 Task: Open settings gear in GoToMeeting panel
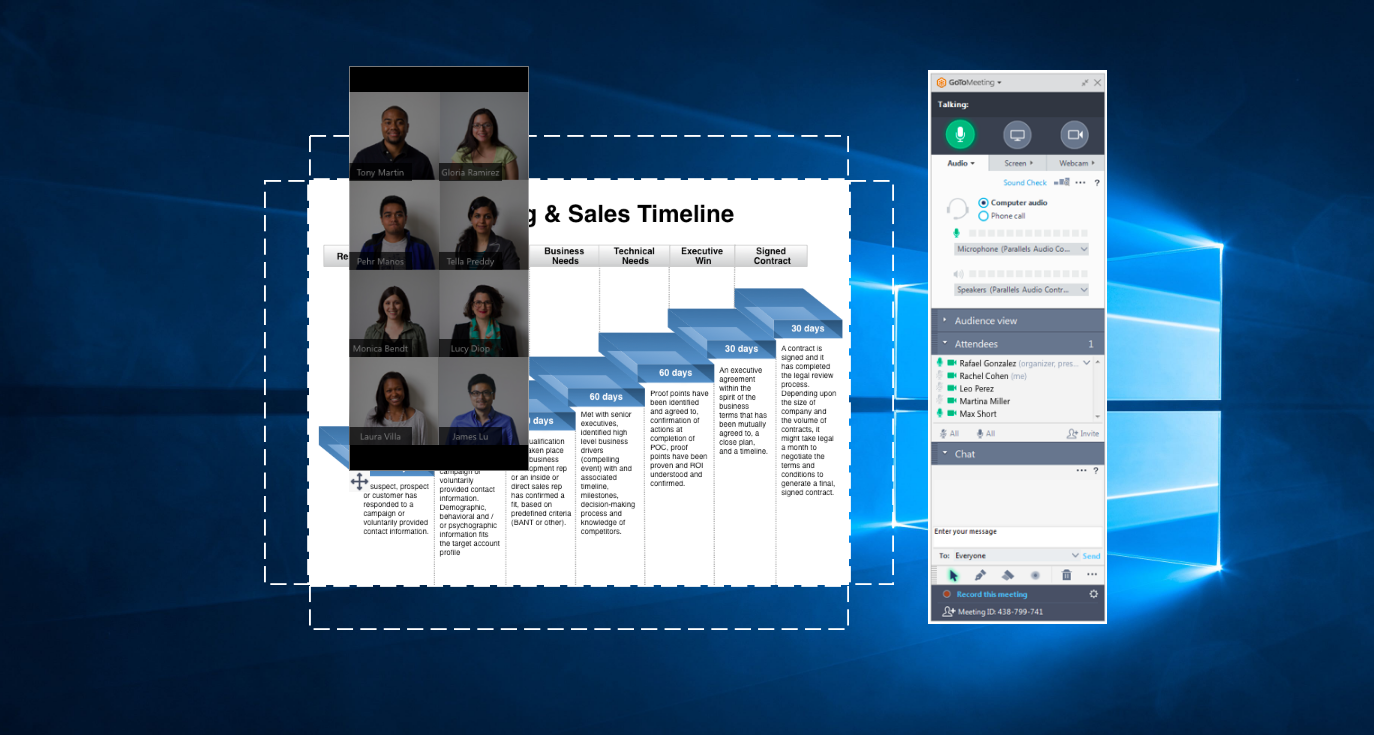(1093, 594)
